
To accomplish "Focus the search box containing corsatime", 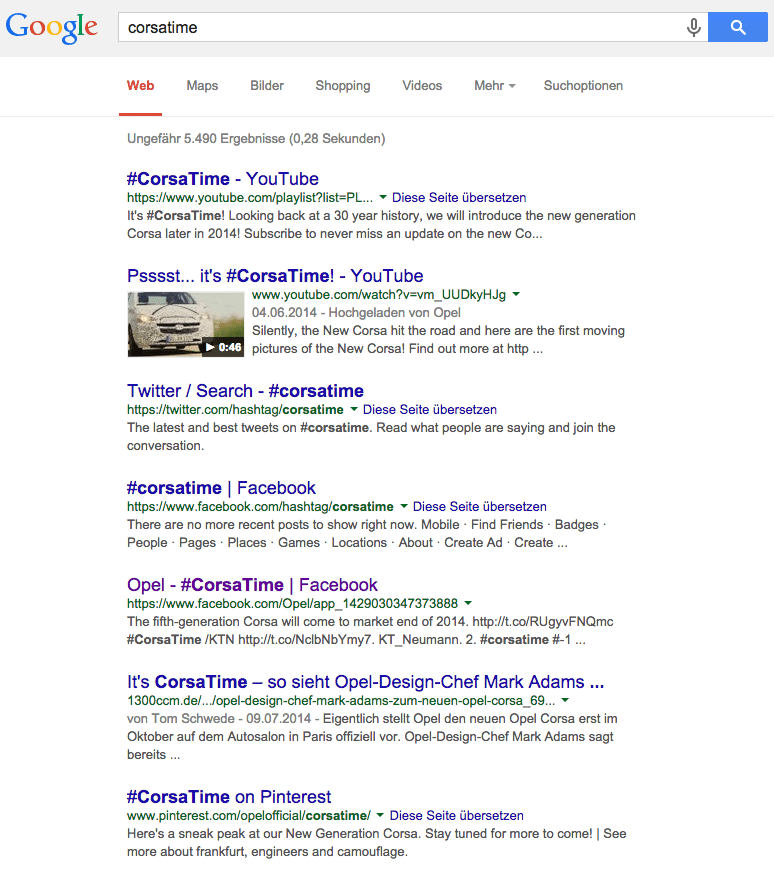I will (x=413, y=27).
